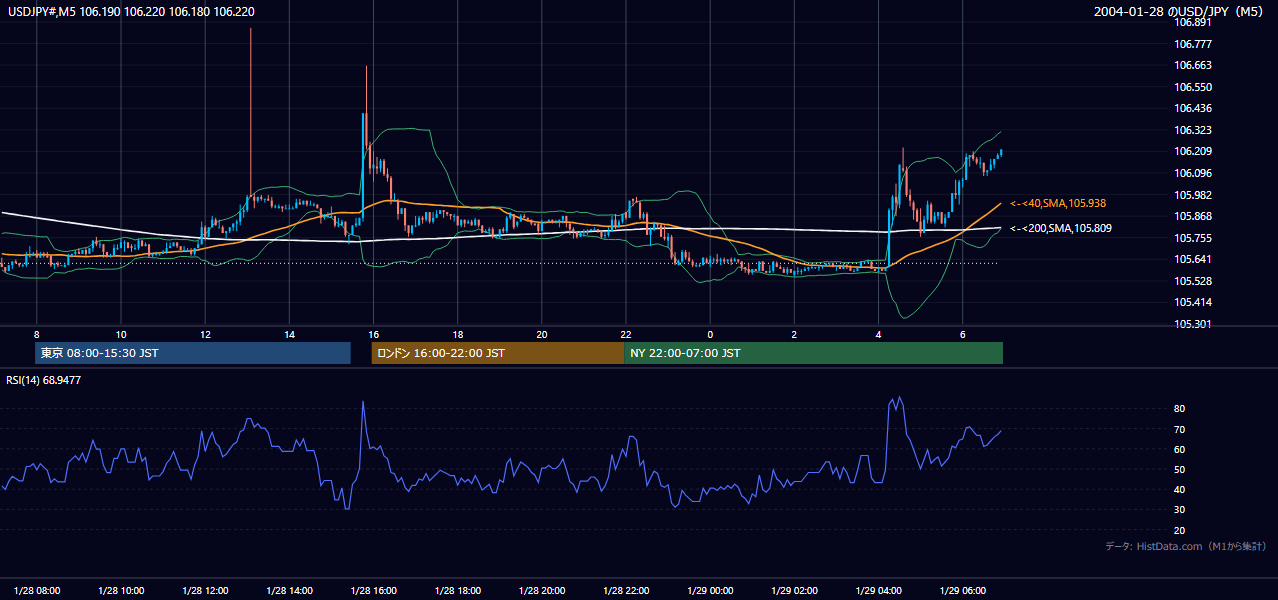Click hour label 18 under the price chart
Image resolution: width=1278 pixels, height=600 pixels.
click(457, 334)
